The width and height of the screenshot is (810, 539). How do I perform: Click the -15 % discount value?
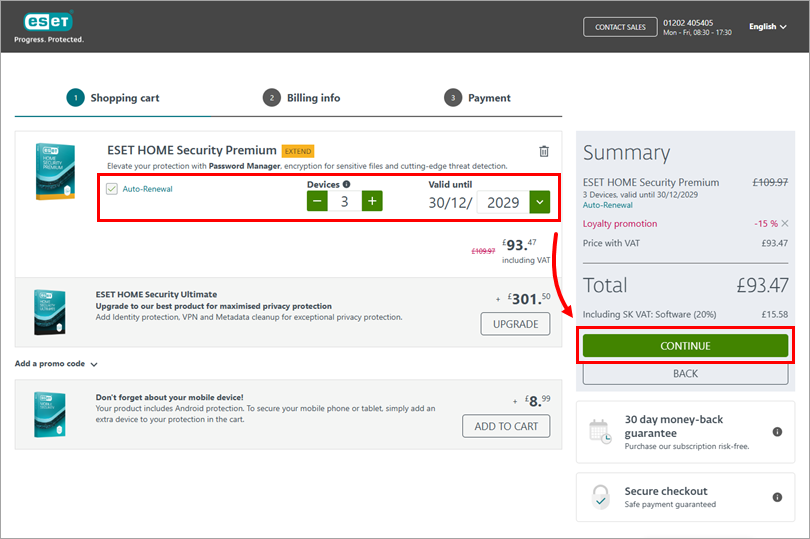[766, 224]
